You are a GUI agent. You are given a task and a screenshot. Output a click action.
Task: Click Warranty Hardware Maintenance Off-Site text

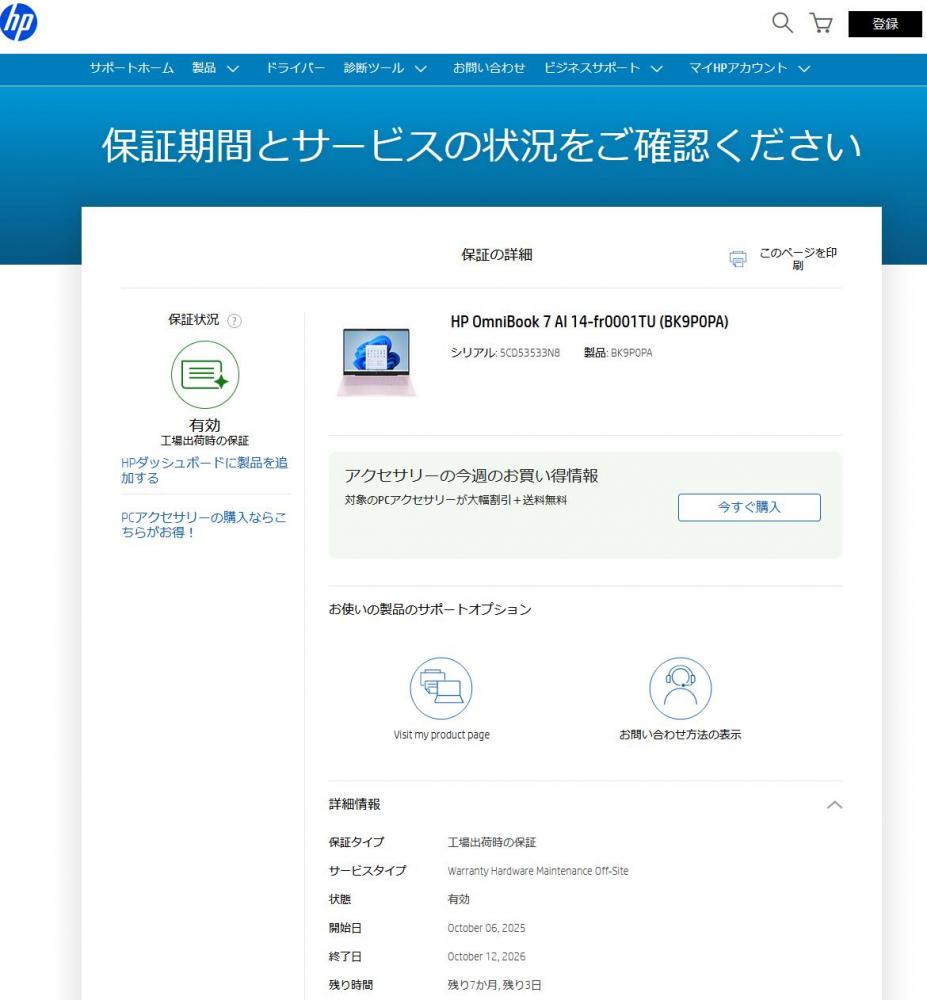[538, 871]
